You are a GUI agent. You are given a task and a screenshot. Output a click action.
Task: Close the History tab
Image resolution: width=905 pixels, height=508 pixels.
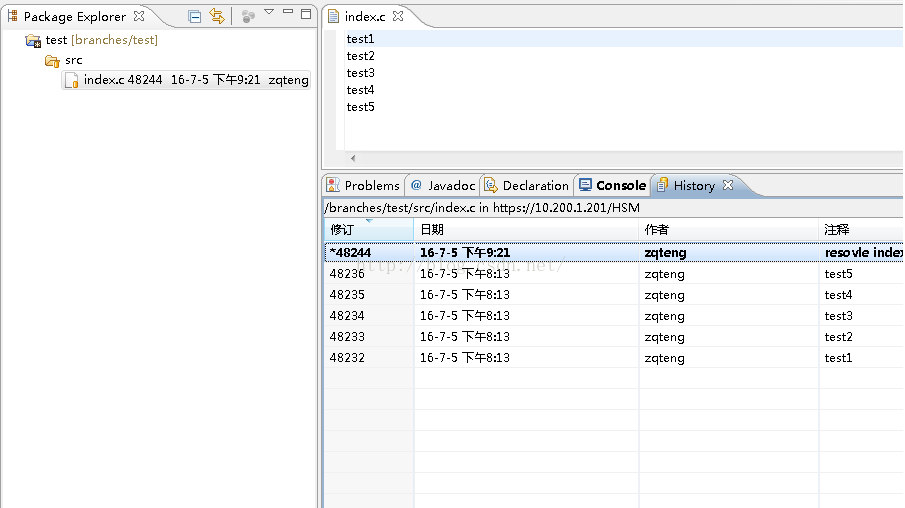(728, 185)
